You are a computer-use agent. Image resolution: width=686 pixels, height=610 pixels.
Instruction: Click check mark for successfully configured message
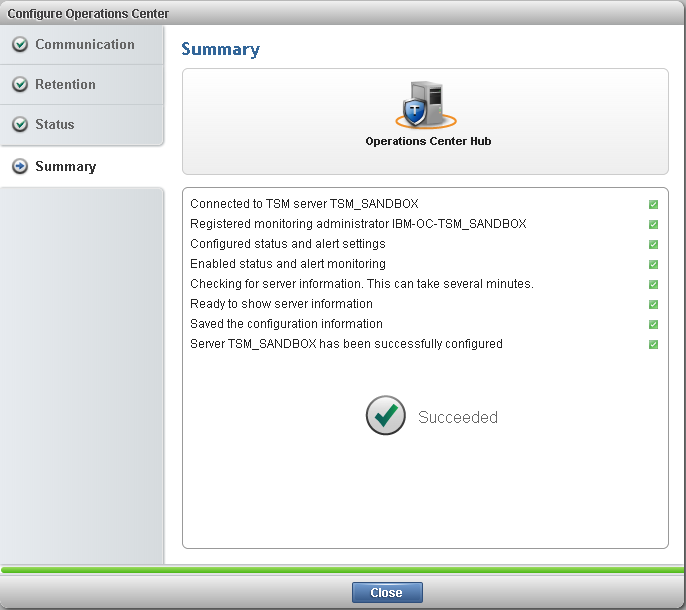[x=653, y=344]
